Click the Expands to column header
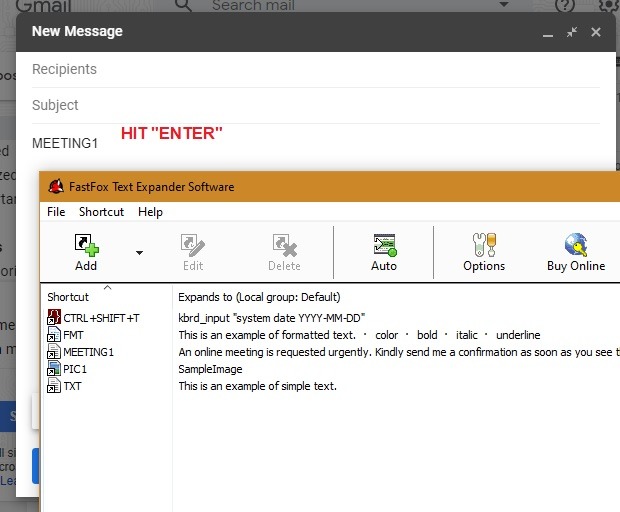This screenshot has width=620, height=512. [259, 297]
